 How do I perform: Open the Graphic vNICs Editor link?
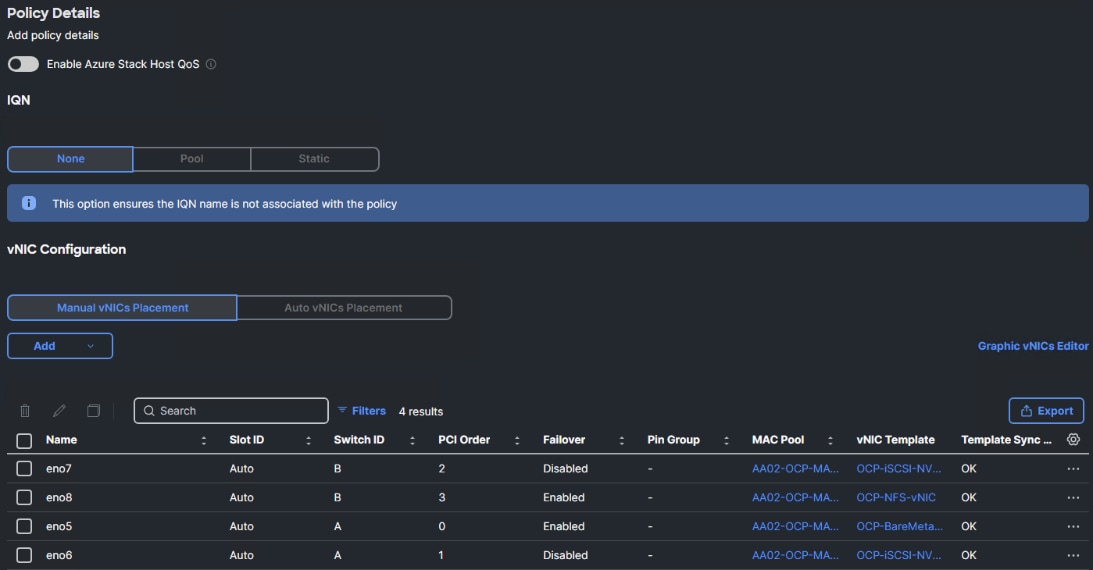click(1033, 346)
